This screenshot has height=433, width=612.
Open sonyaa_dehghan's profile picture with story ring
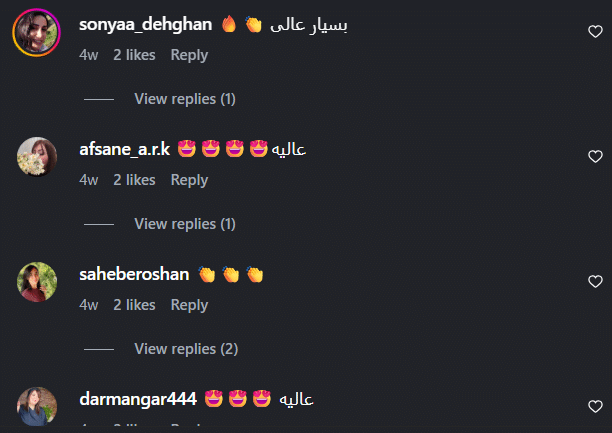[x=36, y=32]
